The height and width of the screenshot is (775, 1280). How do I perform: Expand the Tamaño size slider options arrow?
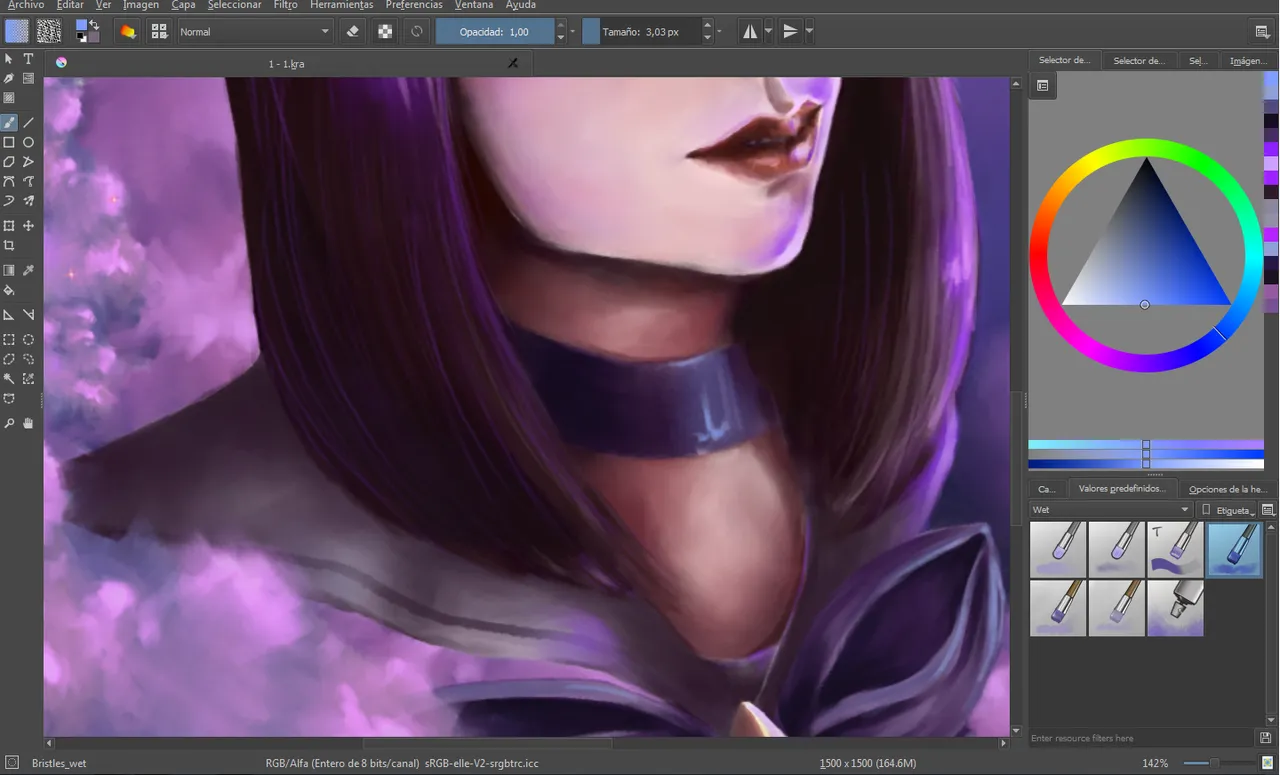[719, 32]
